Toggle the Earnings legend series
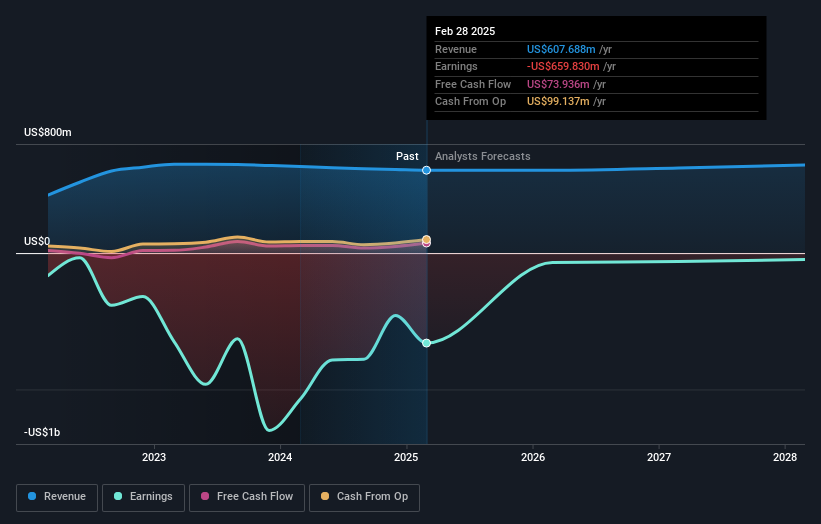Viewport: 821px width, 524px height. click(143, 497)
